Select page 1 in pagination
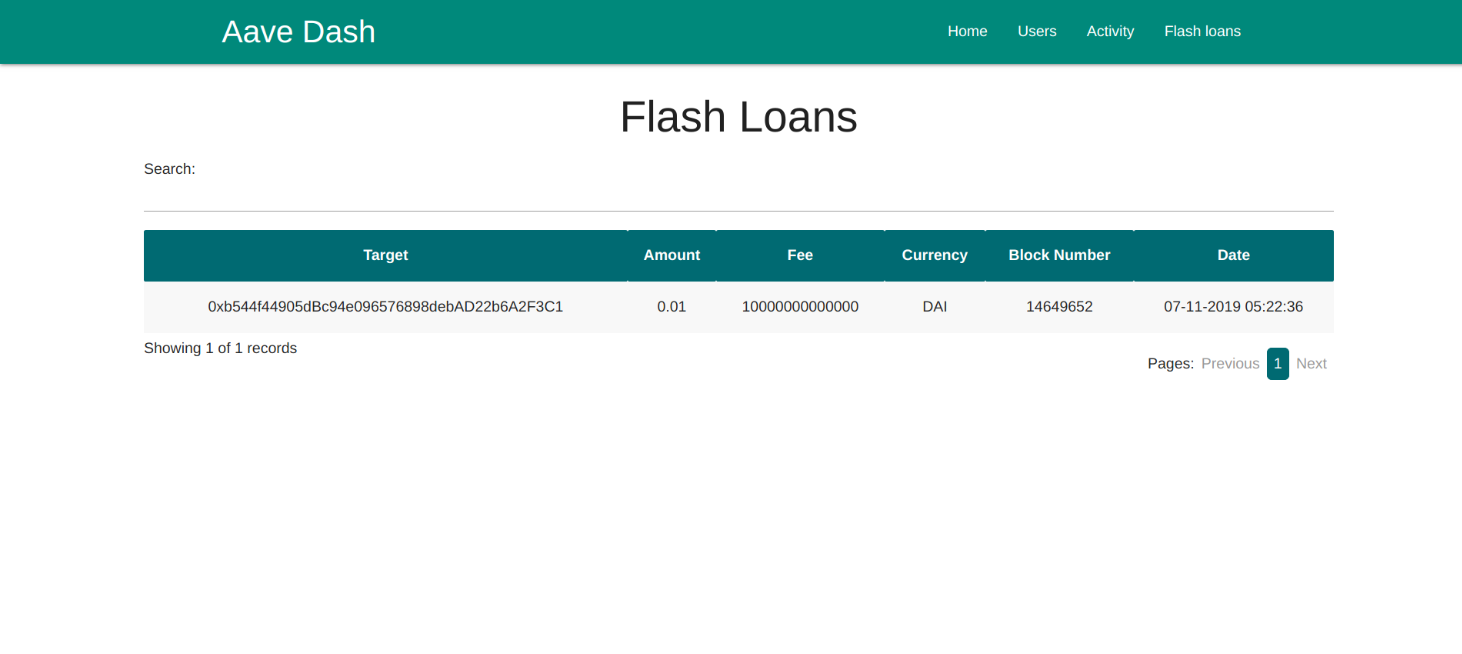Viewport: 1462px width, 654px height. click(1278, 364)
